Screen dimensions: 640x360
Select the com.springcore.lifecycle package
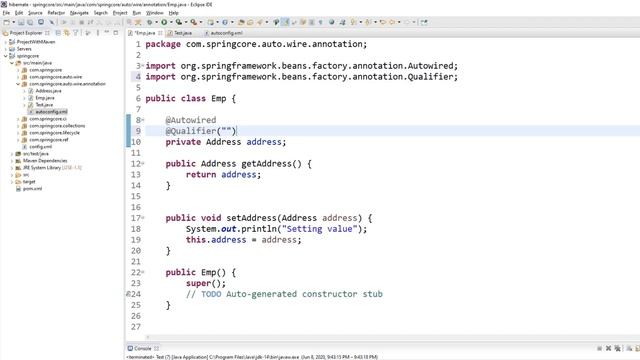pyautogui.click(x=54, y=133)
